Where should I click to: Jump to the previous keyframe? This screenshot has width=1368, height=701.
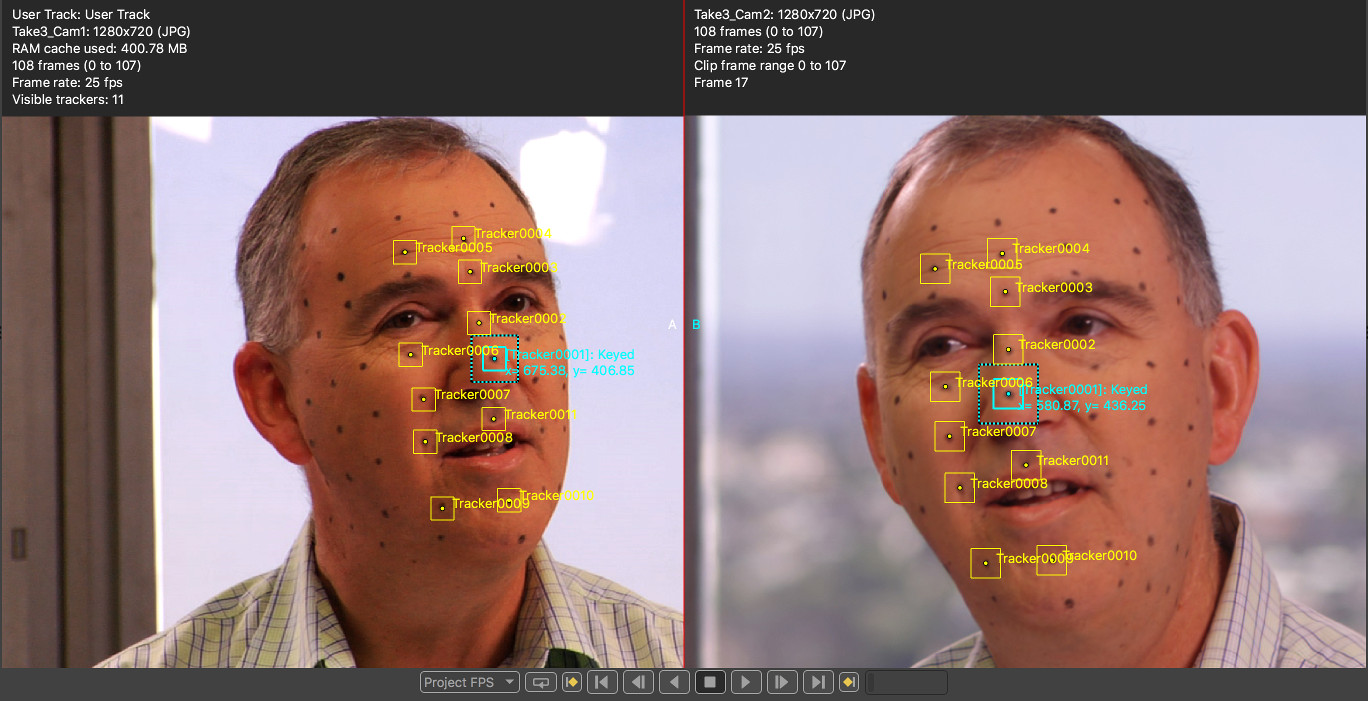pos(572,682)
